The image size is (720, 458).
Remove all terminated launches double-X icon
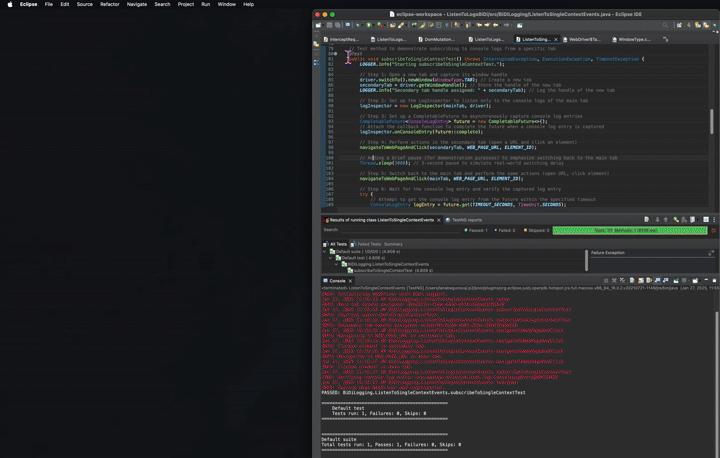[x=622, y=280]
